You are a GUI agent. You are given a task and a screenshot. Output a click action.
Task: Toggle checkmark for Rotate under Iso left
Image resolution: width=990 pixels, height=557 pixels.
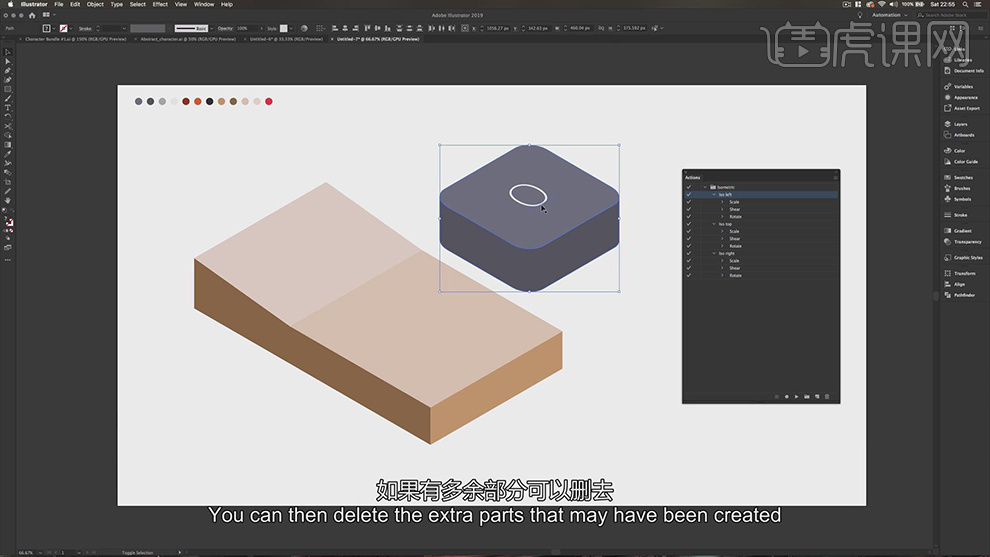688,217
